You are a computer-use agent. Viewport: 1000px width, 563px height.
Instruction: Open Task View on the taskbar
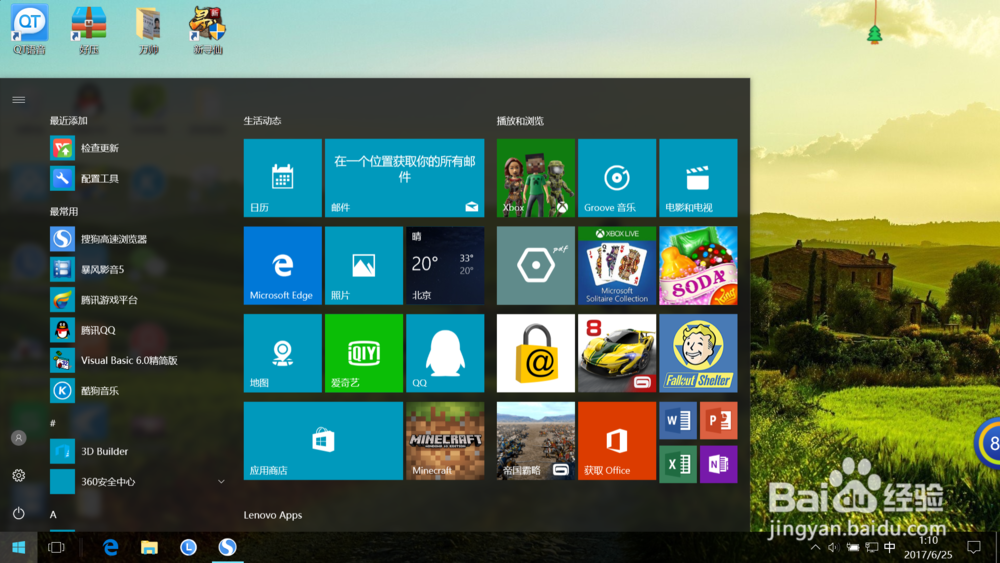56,547
